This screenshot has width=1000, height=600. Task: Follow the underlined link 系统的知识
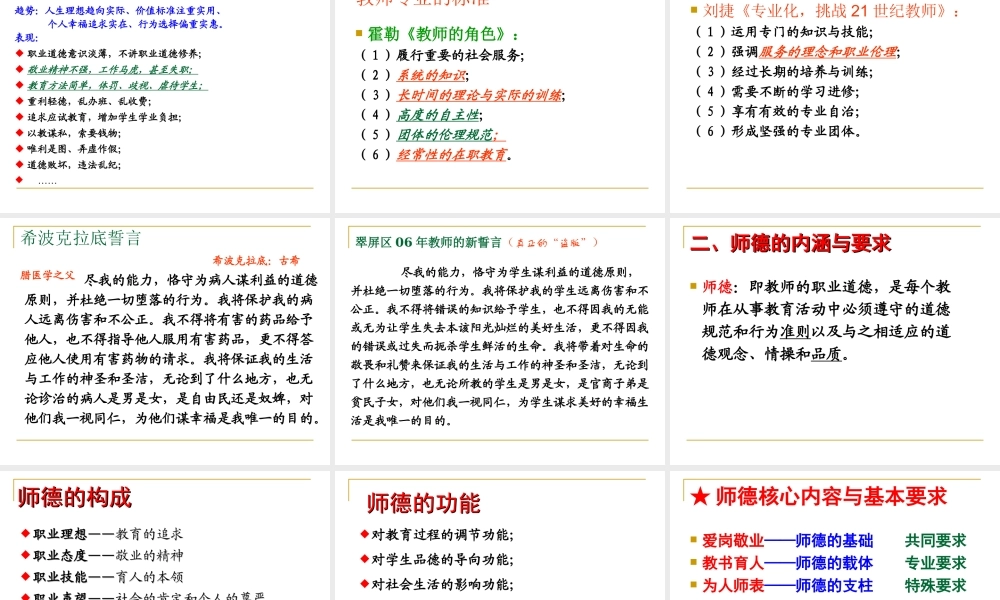(x=431, y=75)
